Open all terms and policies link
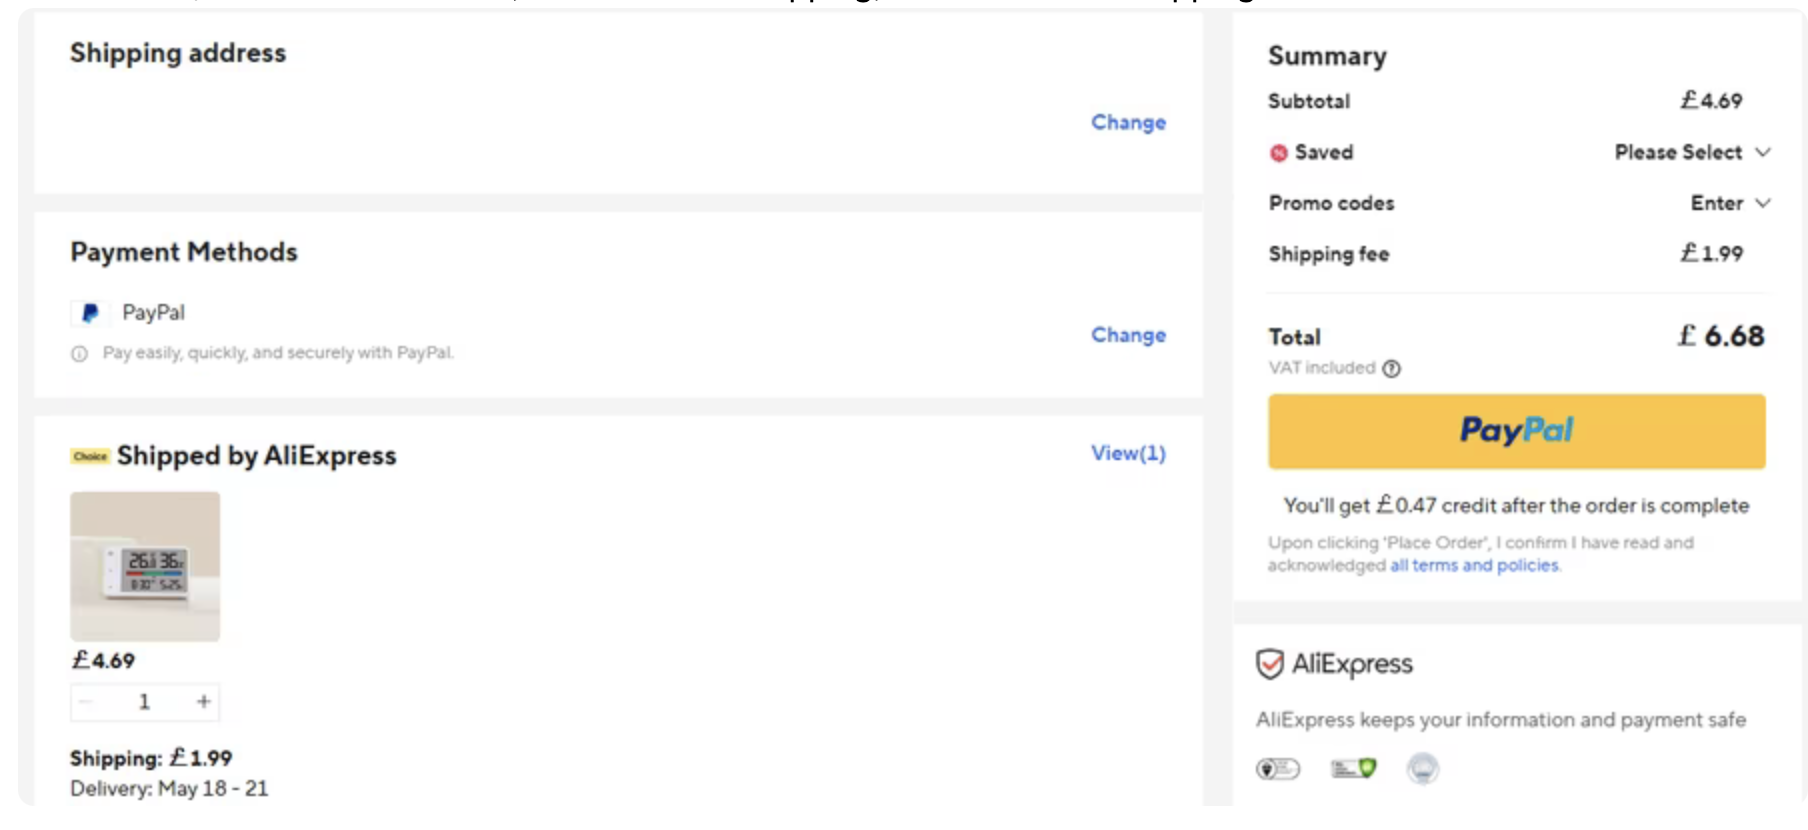Viewport: 1808px width, 830px height. 1474,566
